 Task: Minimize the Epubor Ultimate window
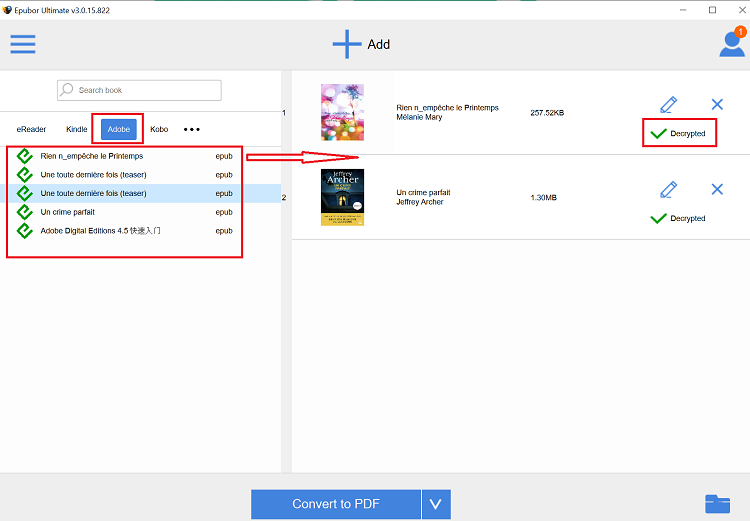coord(683,10)
